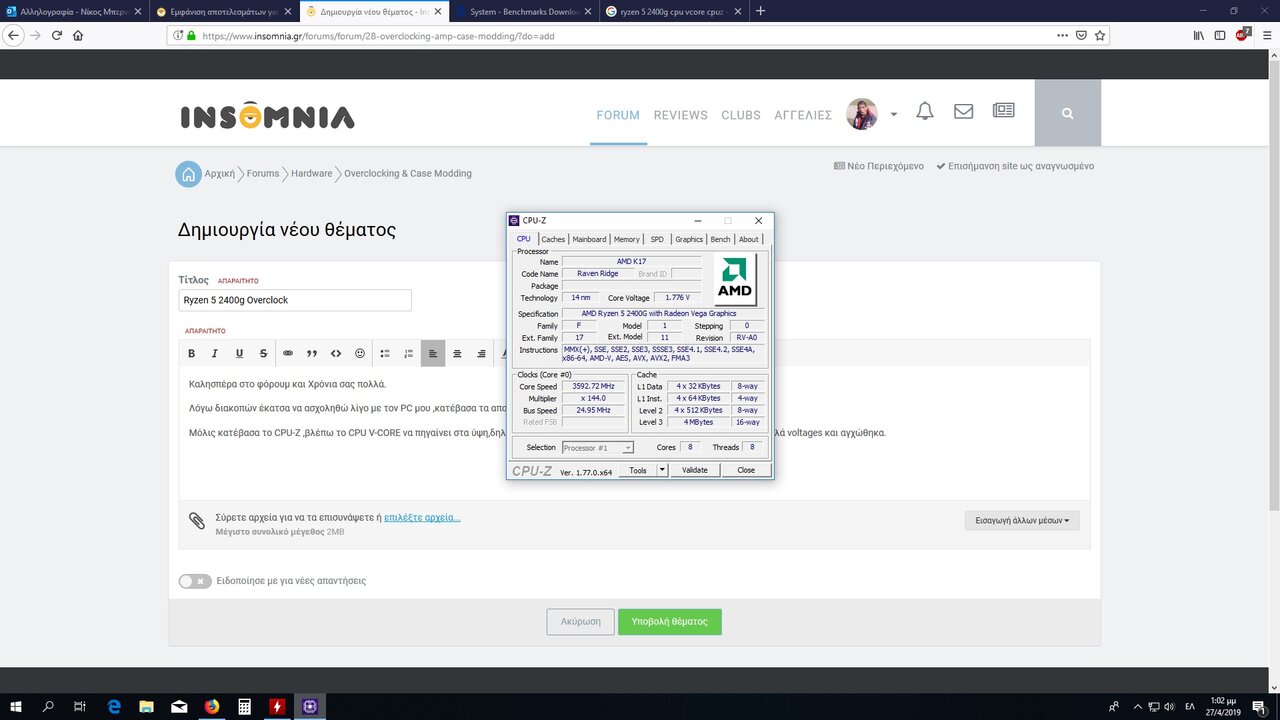
Task: Click the site search magnifier button
Action: point(1068,113)
